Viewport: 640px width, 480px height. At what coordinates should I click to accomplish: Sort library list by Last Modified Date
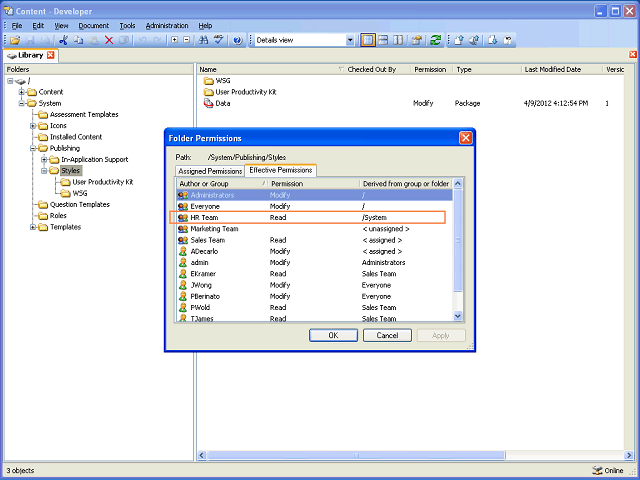(562, 69)
